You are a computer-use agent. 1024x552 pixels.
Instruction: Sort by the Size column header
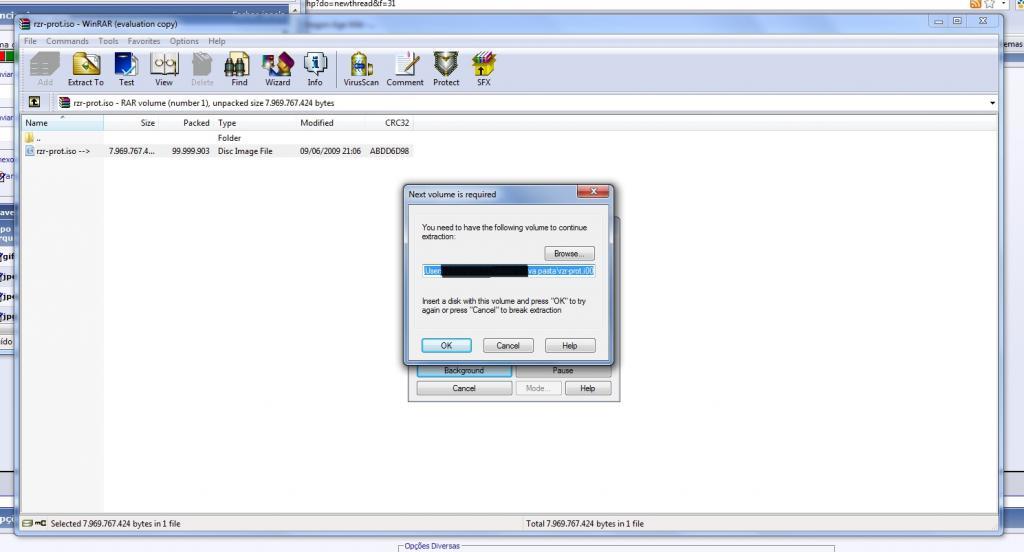click(x=131, y=123)
